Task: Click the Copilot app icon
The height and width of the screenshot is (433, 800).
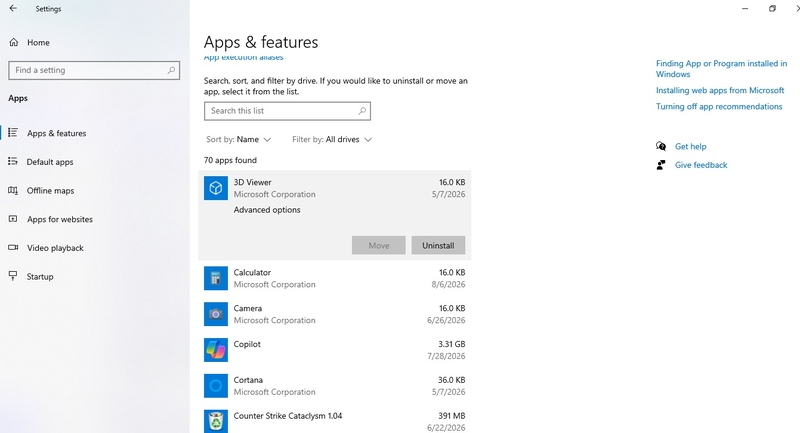Action: point(216,350)
